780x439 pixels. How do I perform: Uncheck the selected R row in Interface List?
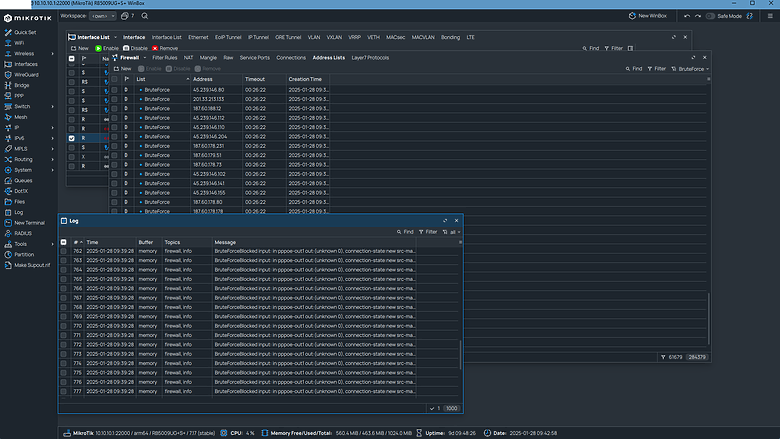[72, 138]
